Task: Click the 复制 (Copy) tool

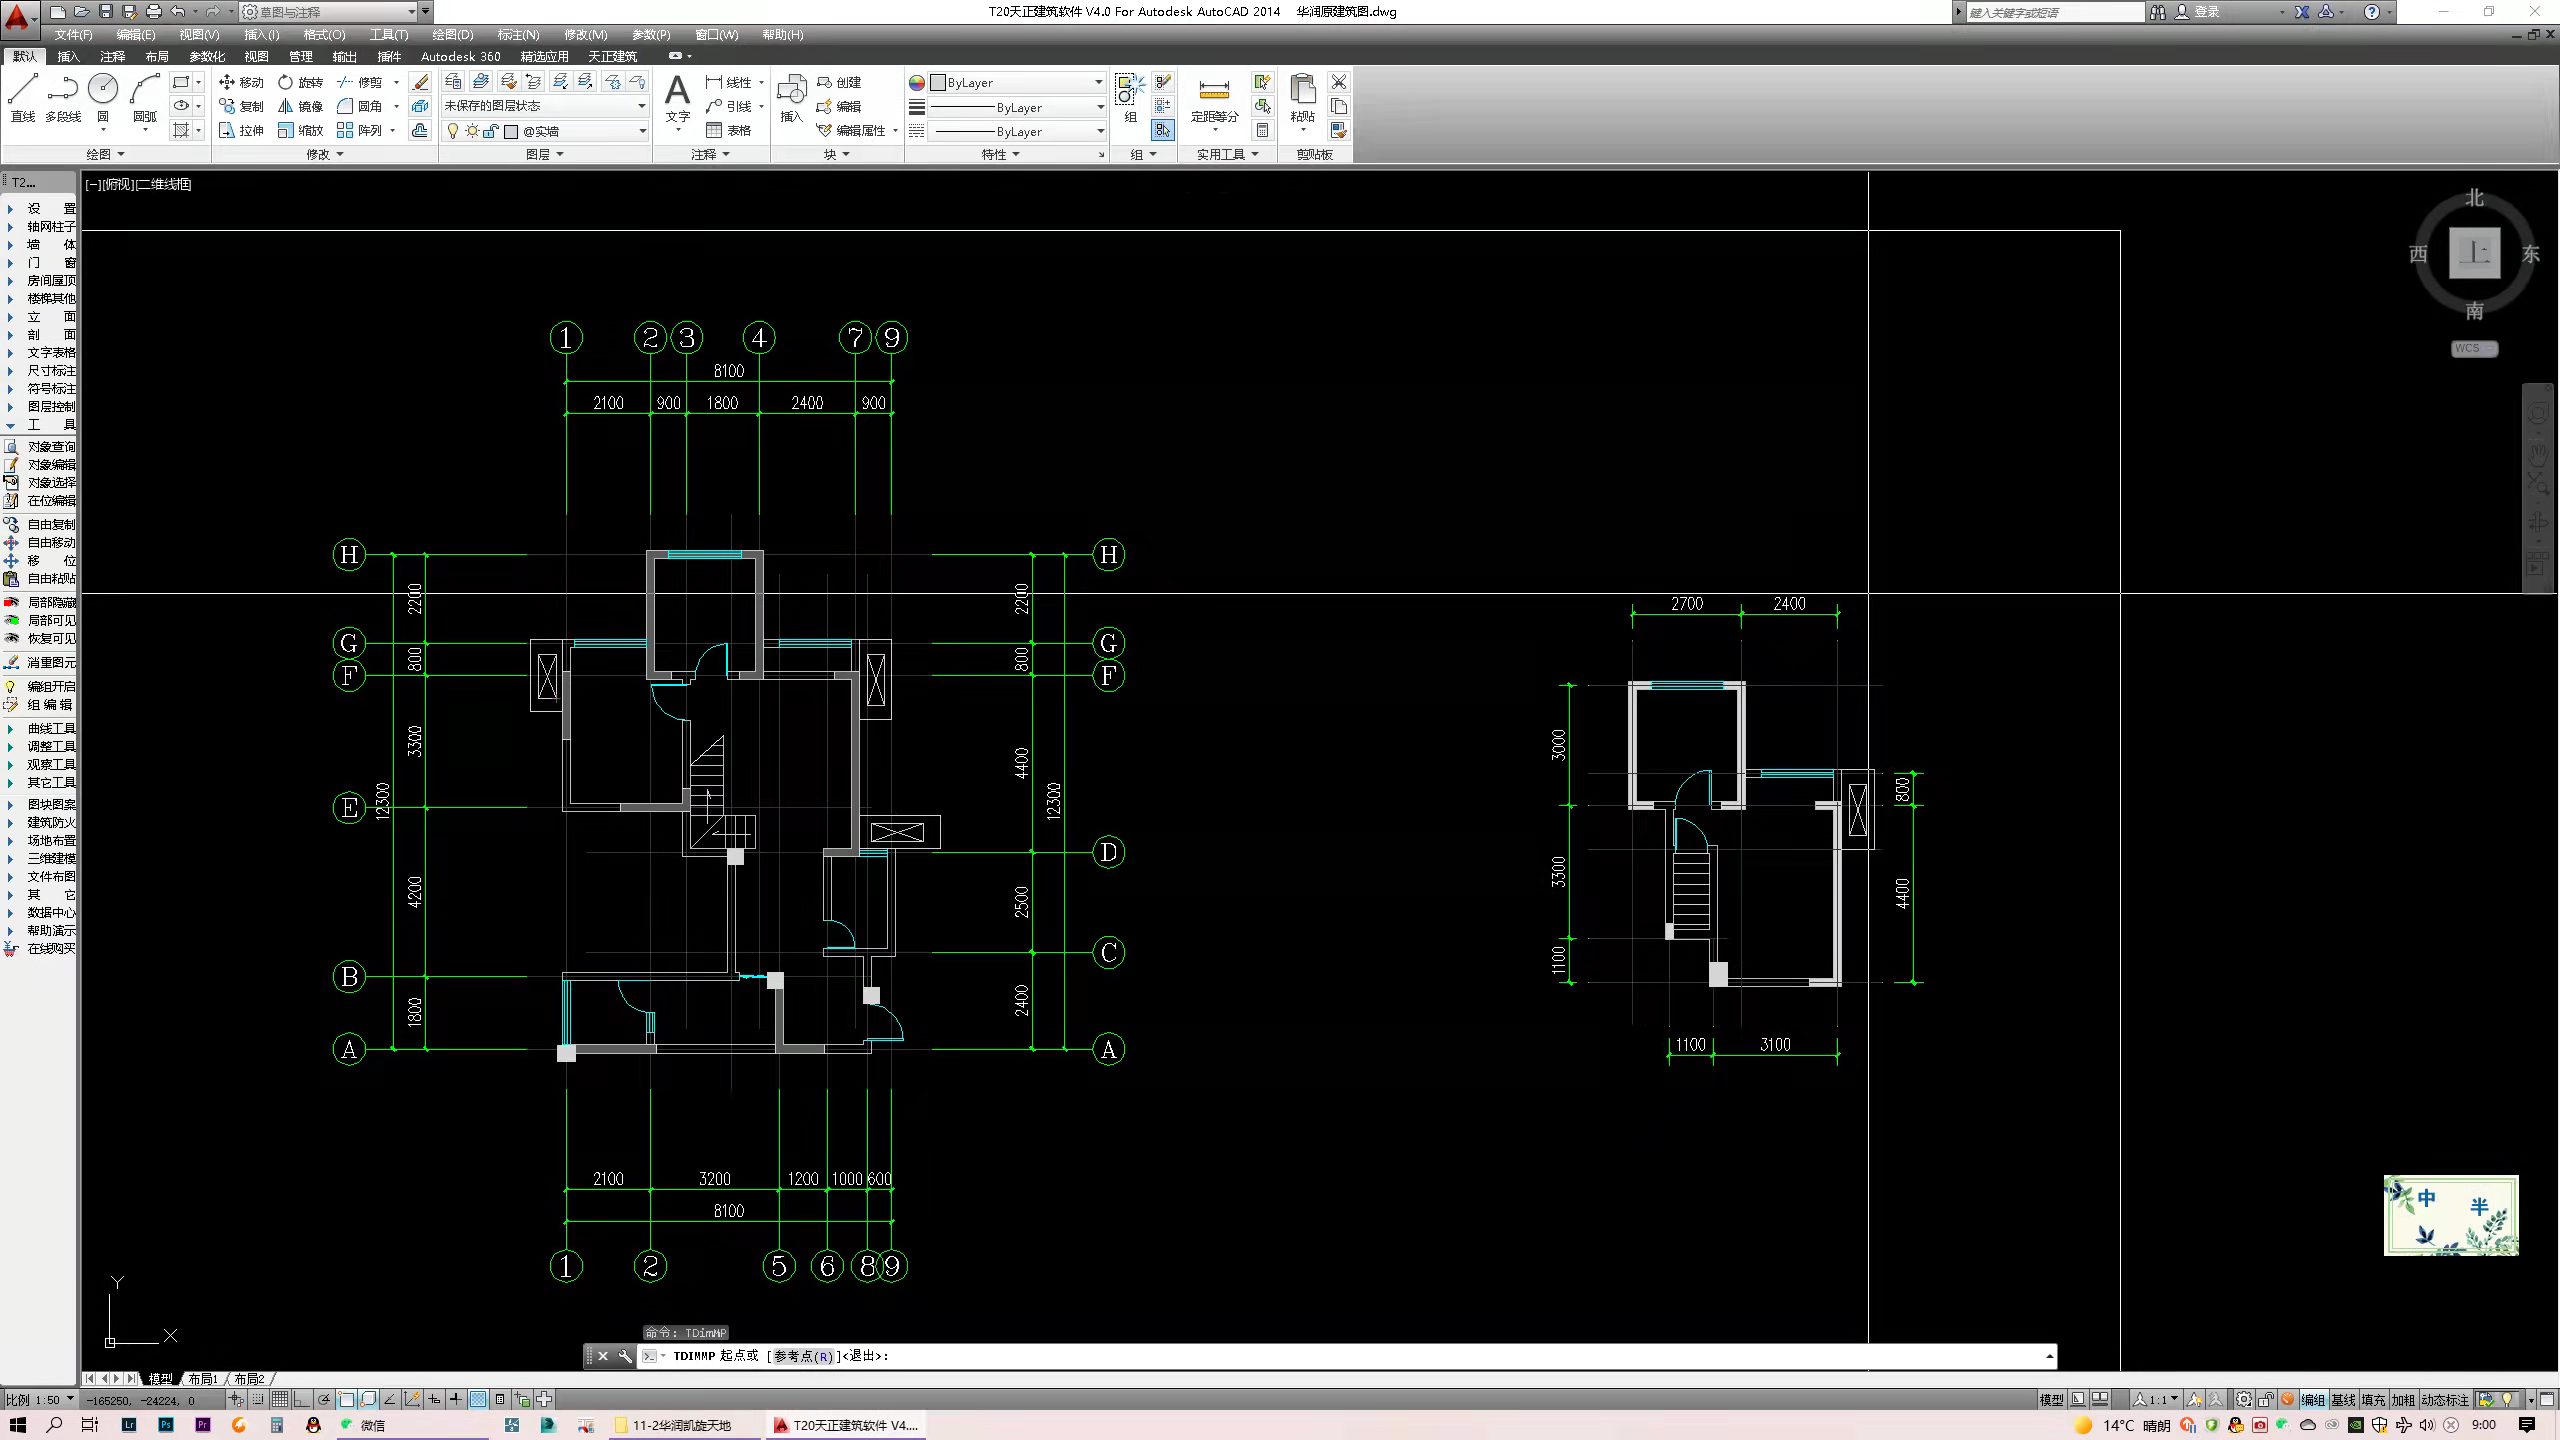Action: (x=241, y=106)
